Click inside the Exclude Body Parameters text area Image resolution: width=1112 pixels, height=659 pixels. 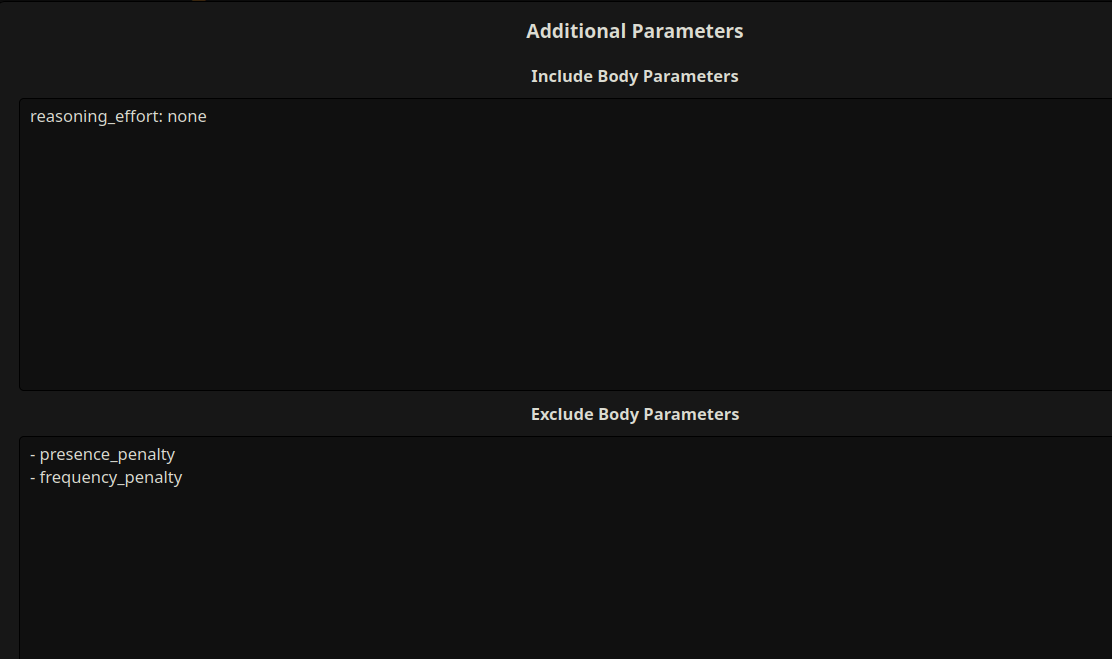tap(565, 548)
